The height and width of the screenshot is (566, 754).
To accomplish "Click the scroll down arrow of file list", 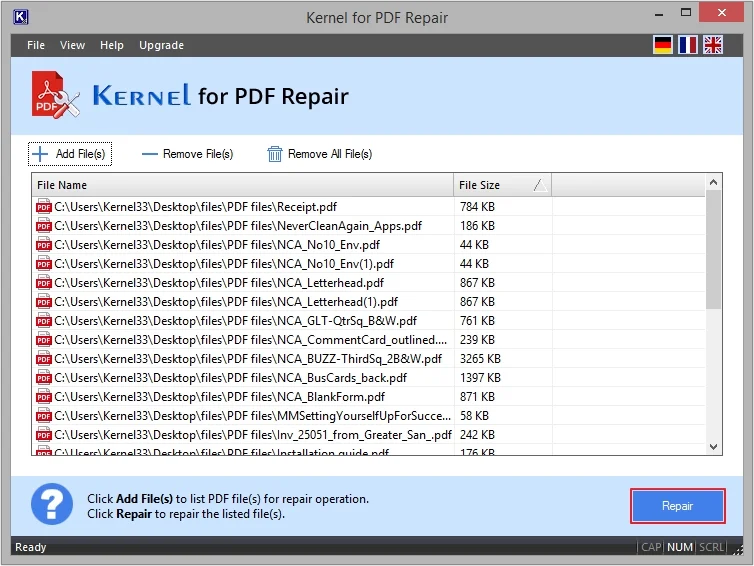I will 714,447.
